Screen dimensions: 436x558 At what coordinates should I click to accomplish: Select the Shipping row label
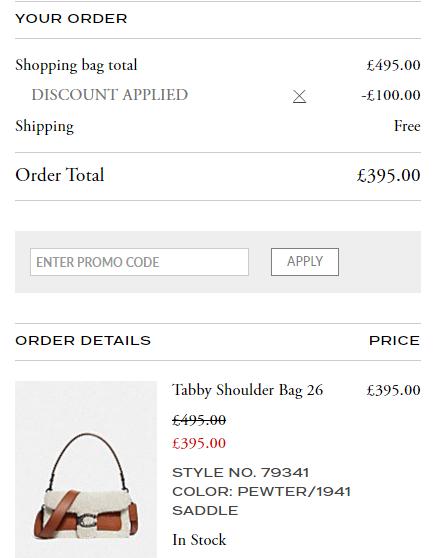pyautogui.click(x=44, y=126)
